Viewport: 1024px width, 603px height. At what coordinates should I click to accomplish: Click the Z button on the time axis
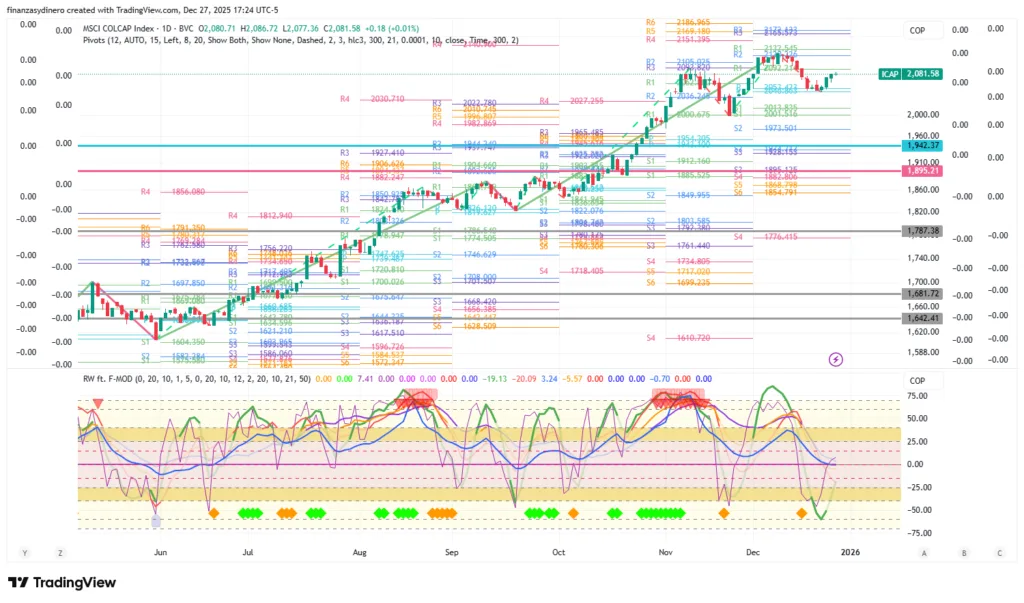(60, 552)
